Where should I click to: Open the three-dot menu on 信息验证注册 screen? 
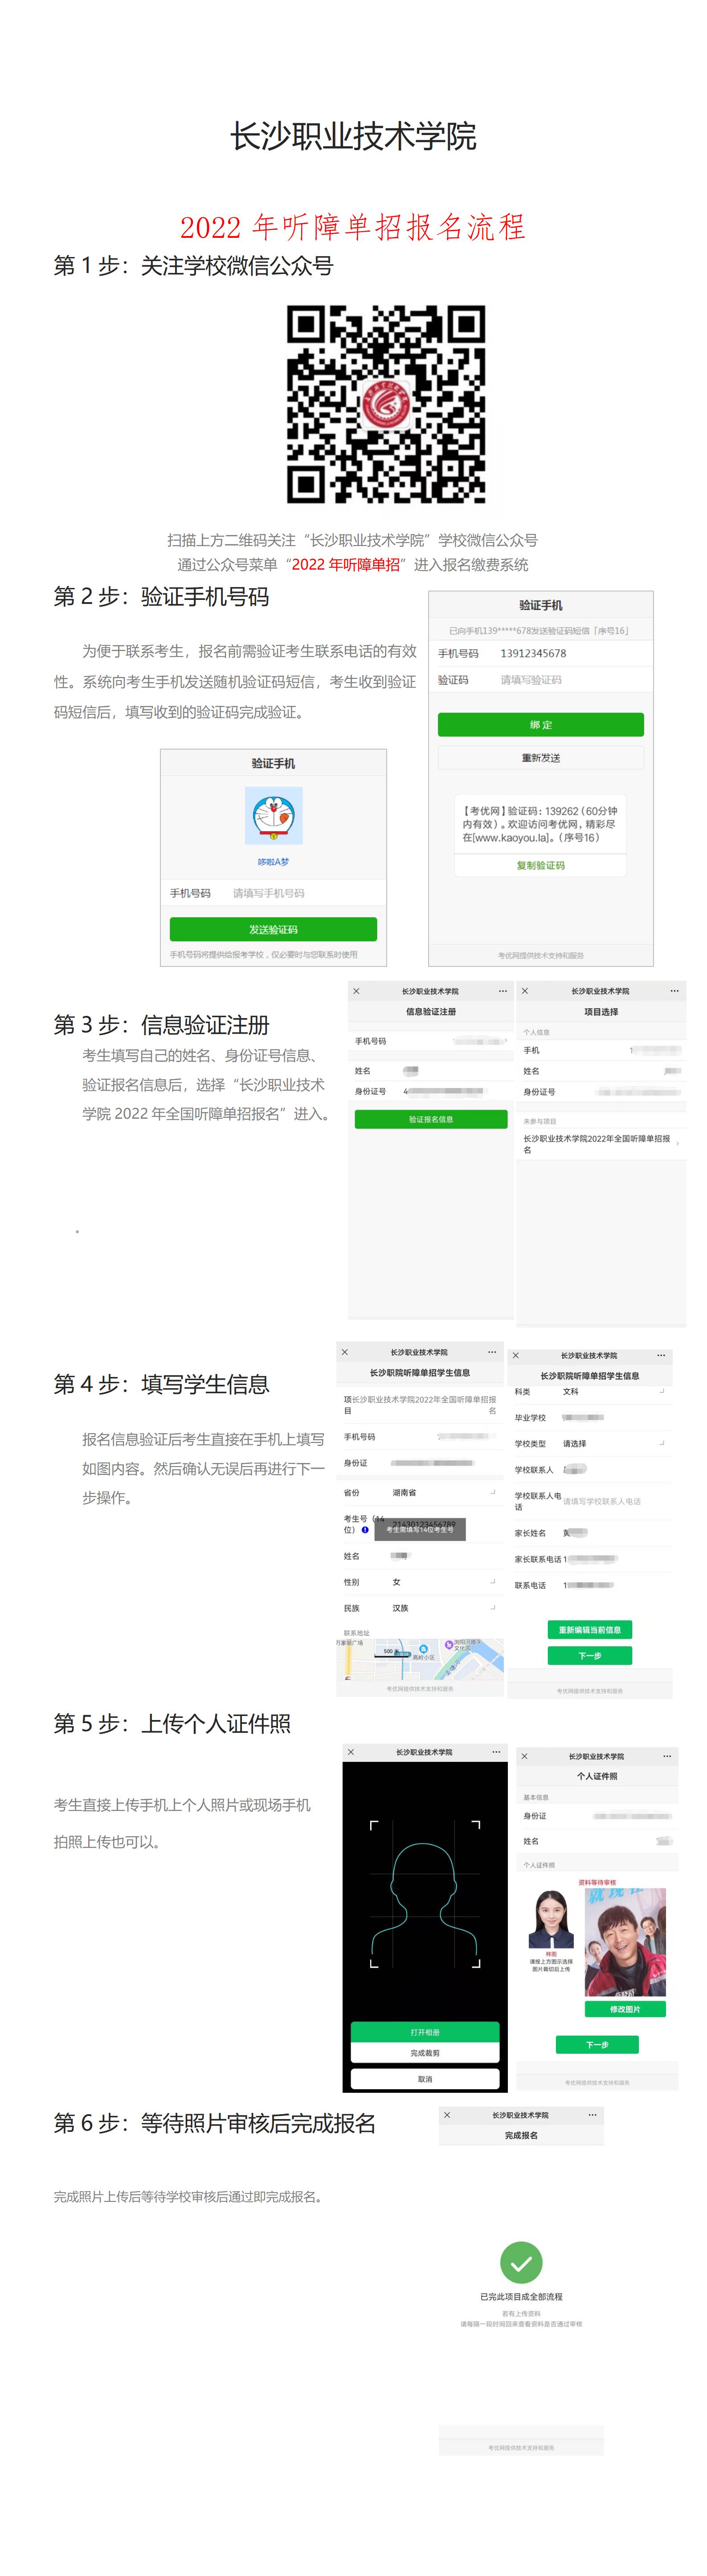[x=503, y=991]
